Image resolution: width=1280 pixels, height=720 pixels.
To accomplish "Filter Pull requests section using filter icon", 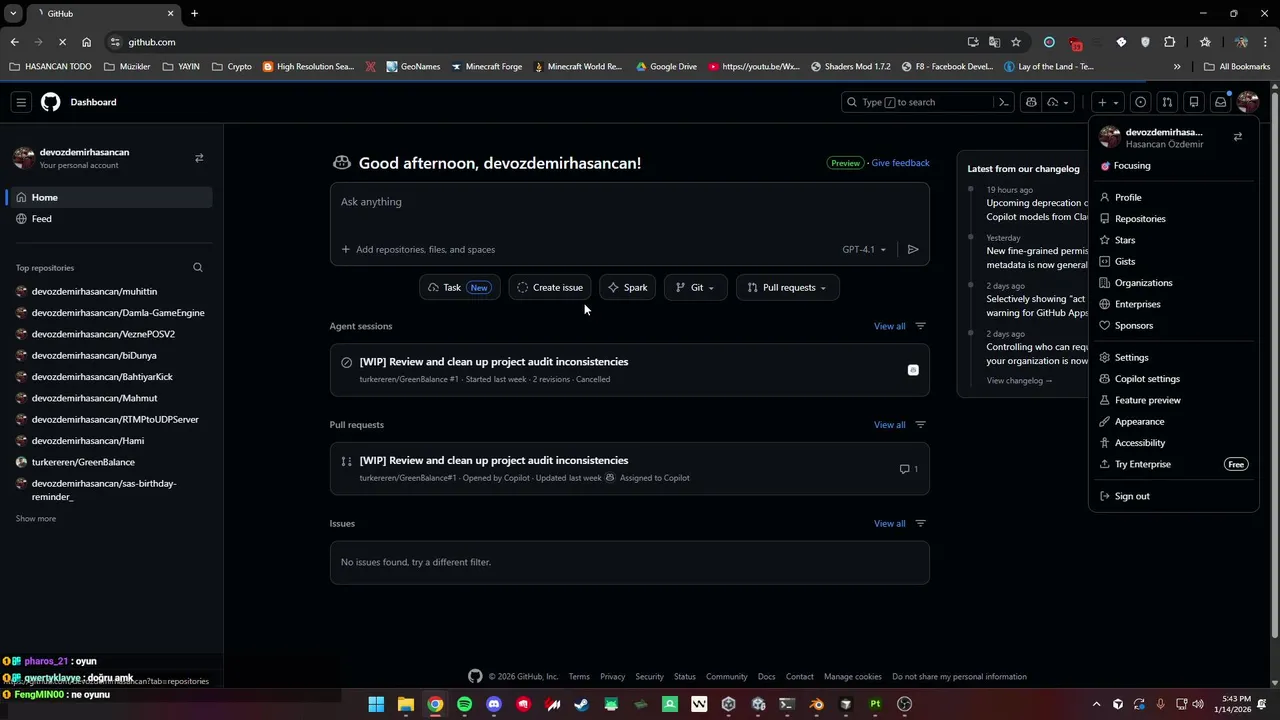I will pos(921,425).
